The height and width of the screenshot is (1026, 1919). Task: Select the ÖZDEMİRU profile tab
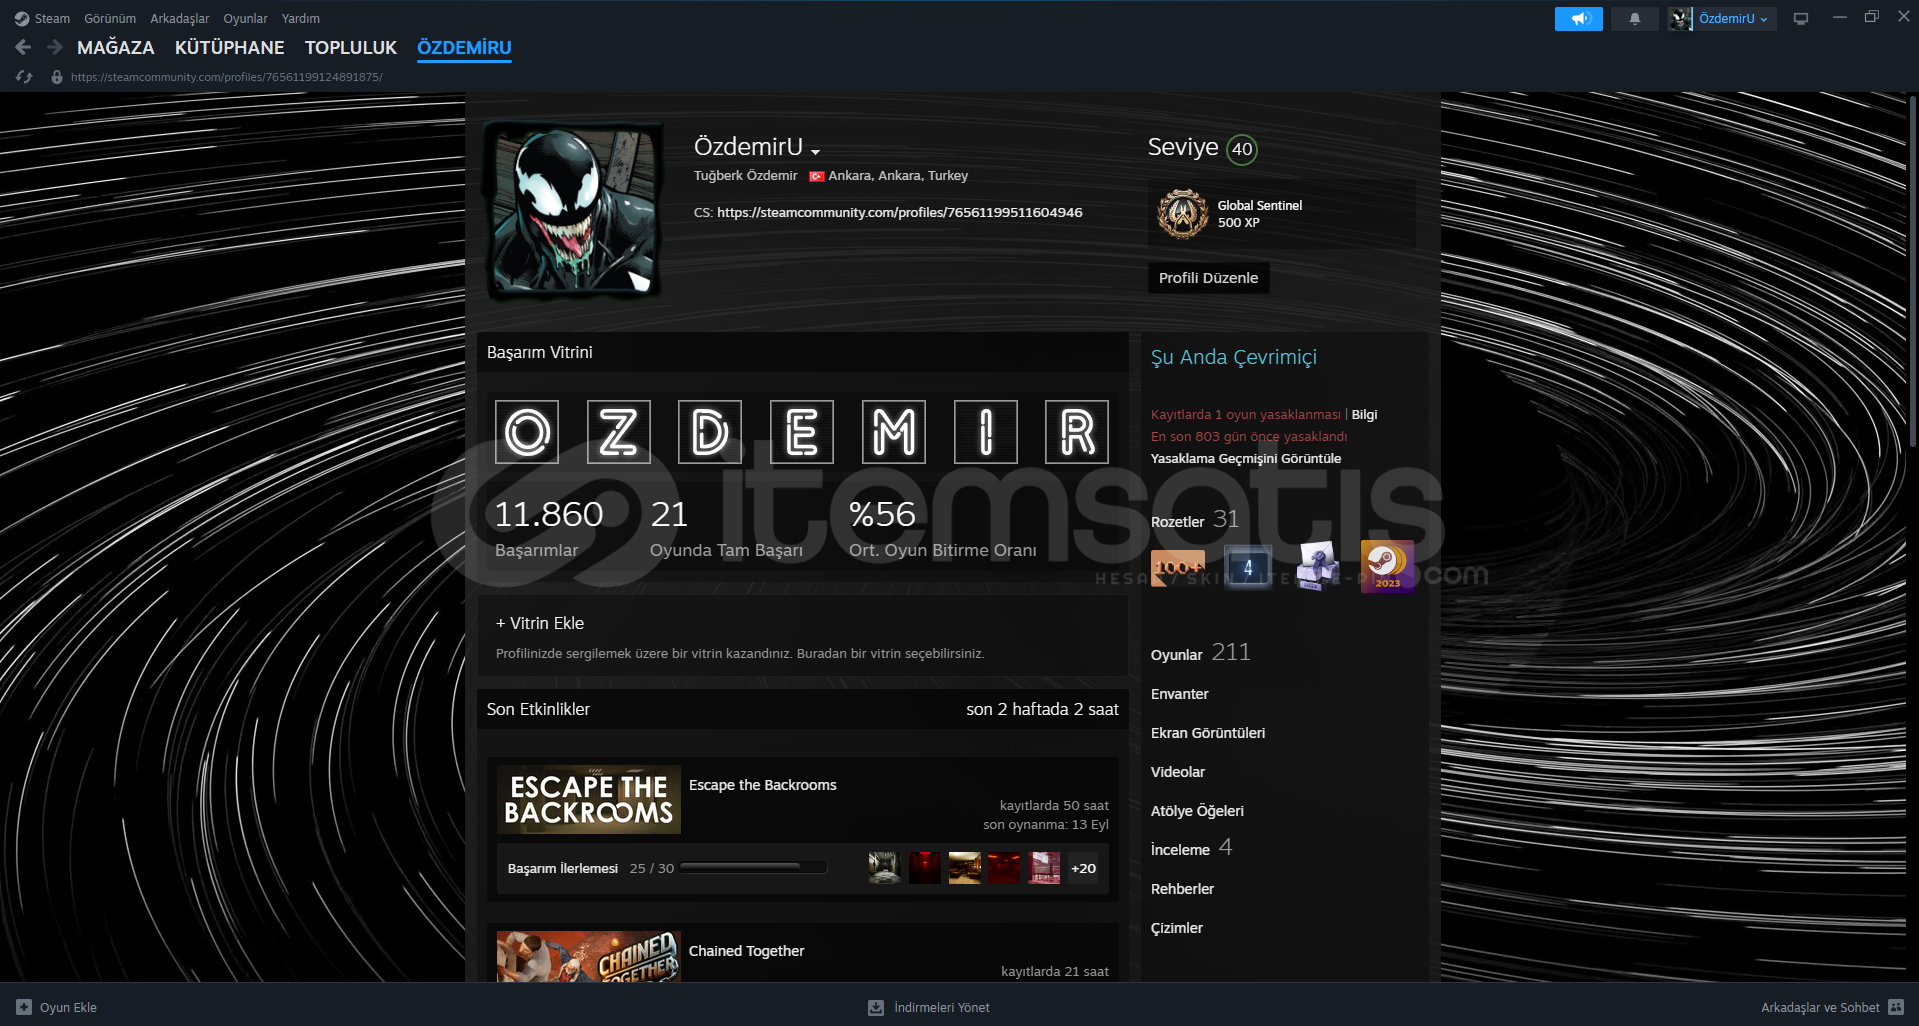coord(464,47)
